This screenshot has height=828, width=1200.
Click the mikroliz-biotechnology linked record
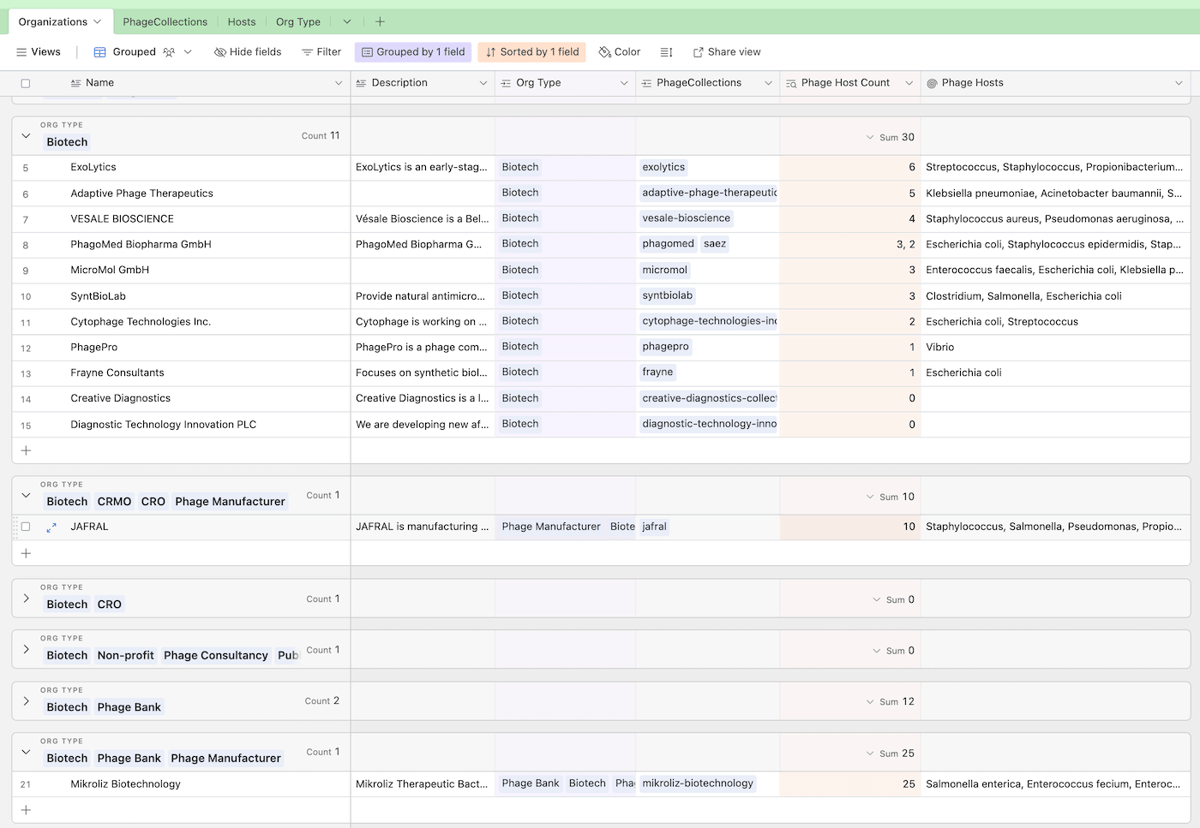698,784
